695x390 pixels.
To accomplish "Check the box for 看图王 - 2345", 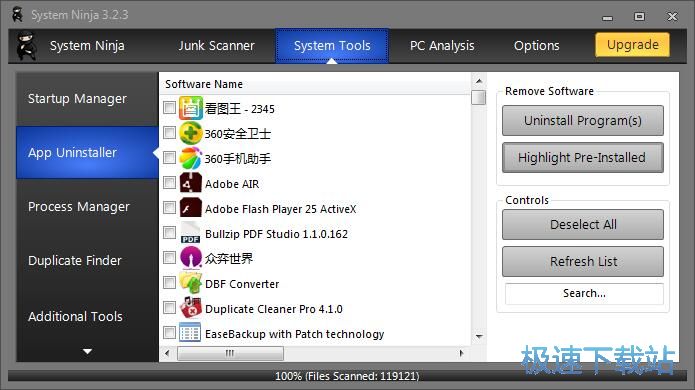I will tap(169, 107).
